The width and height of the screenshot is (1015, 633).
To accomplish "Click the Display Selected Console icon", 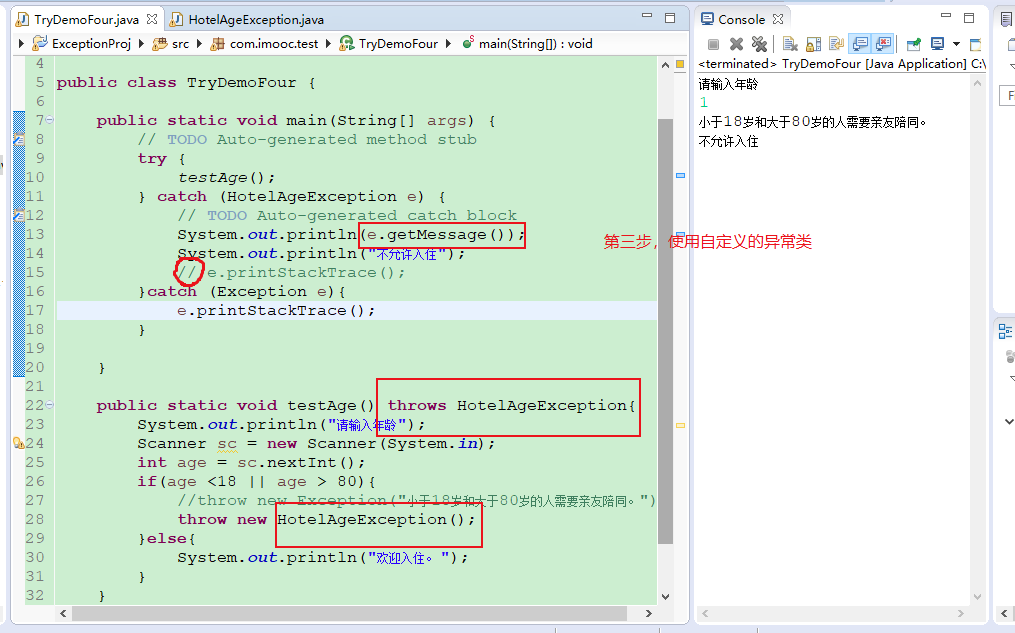I will (935, 42).
